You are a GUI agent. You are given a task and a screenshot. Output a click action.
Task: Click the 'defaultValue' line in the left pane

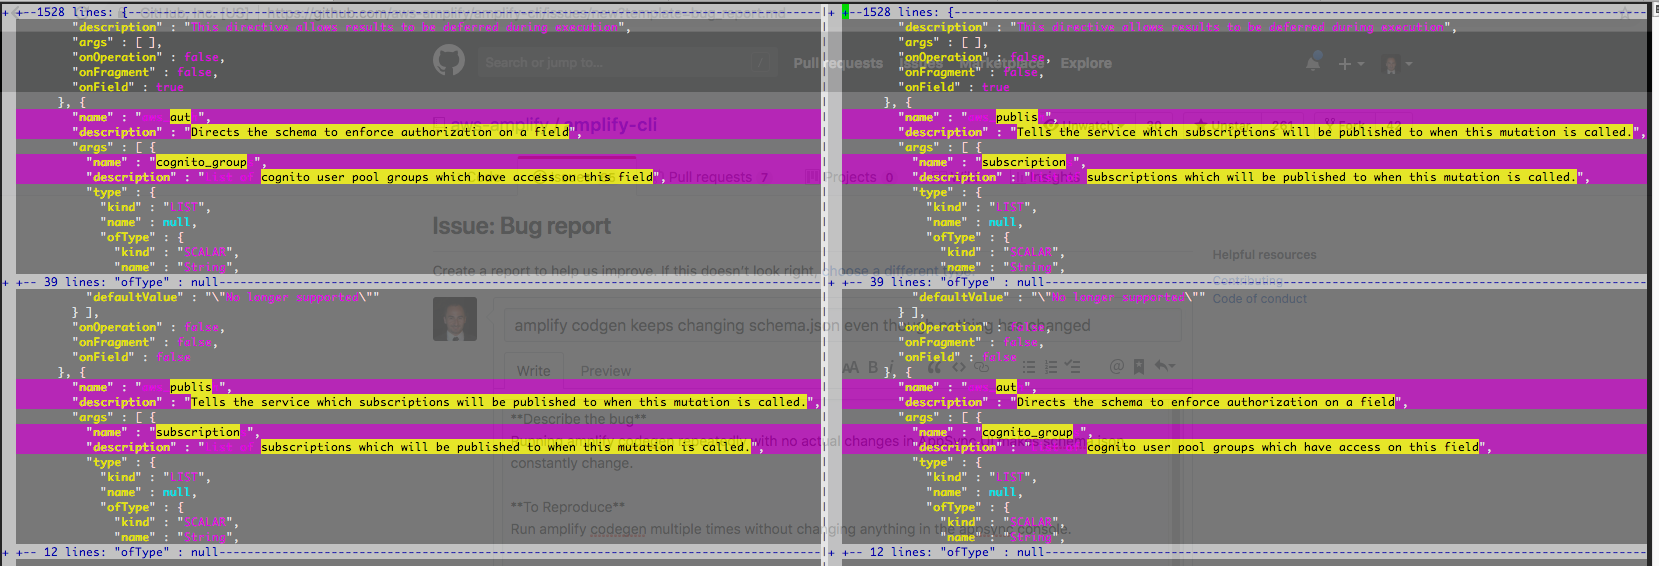235,297
